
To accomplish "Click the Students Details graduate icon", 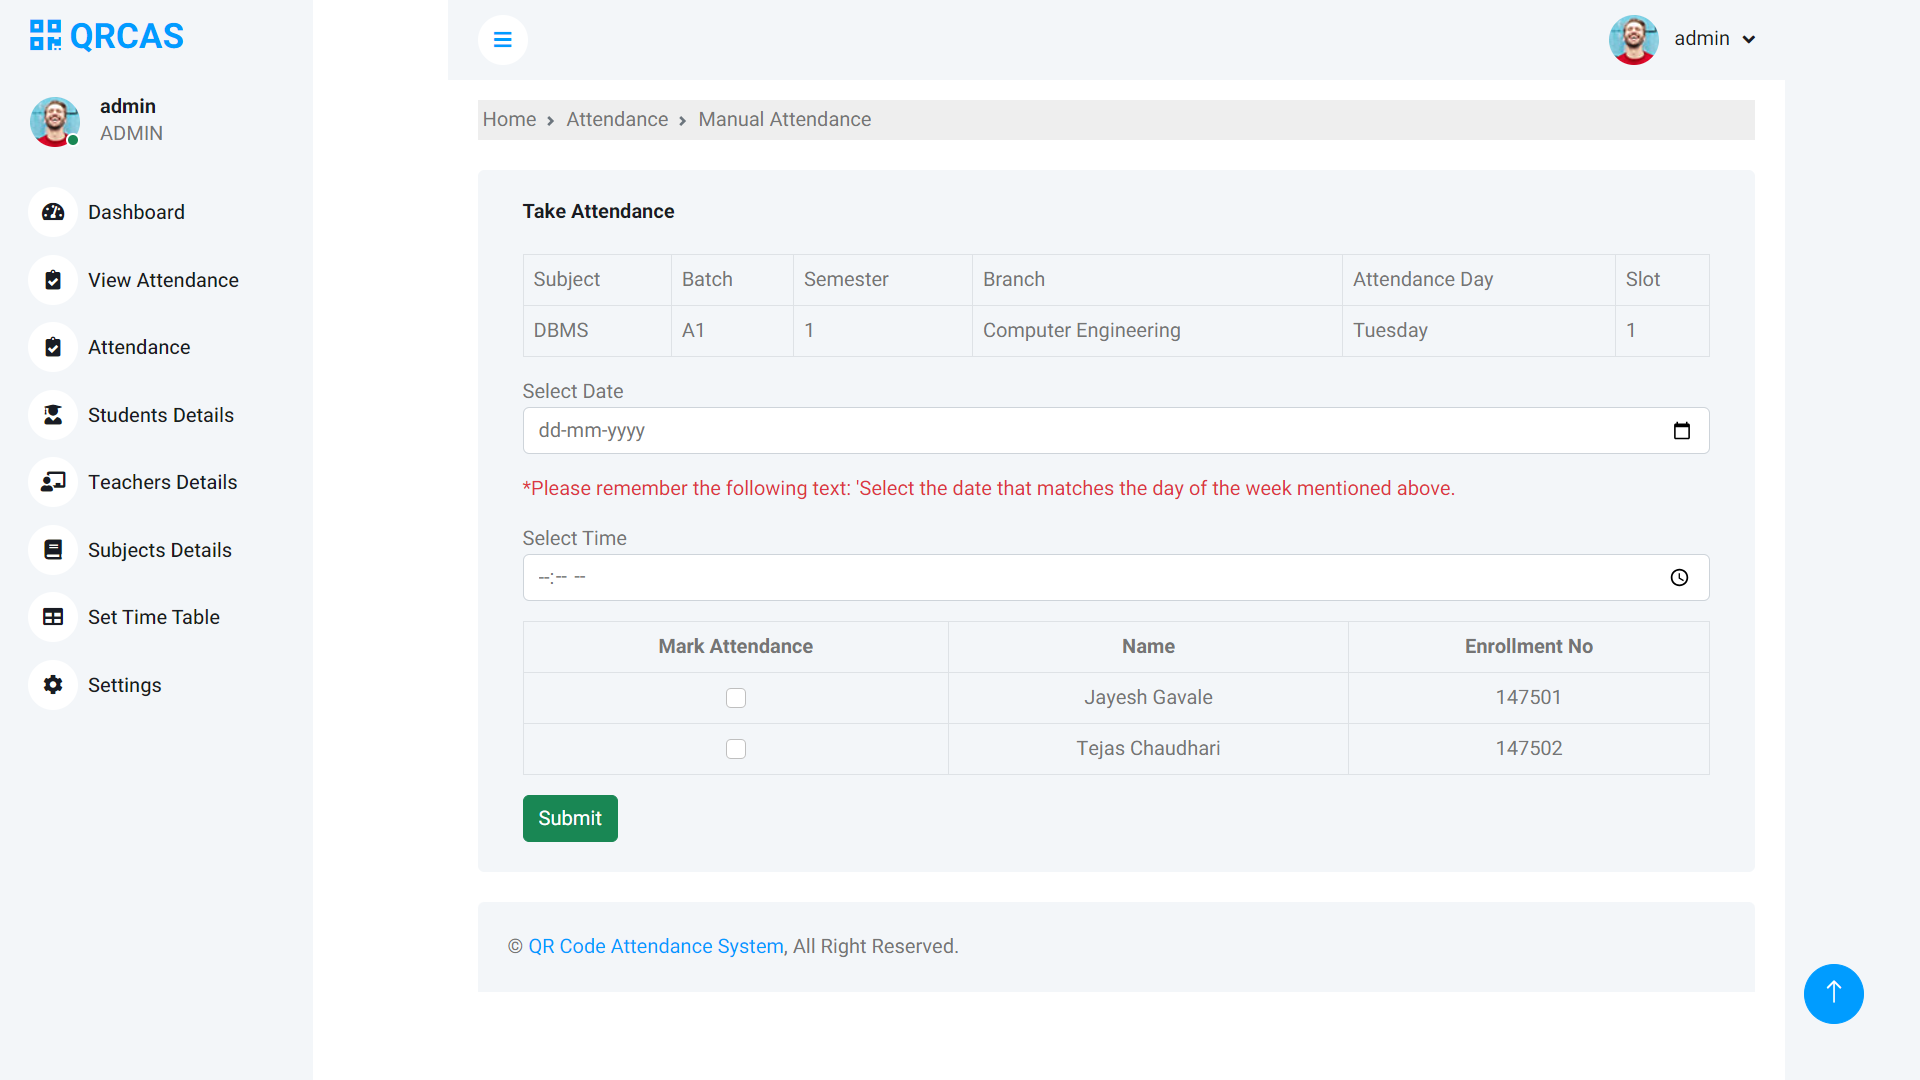I will click(x=53, y=415).
